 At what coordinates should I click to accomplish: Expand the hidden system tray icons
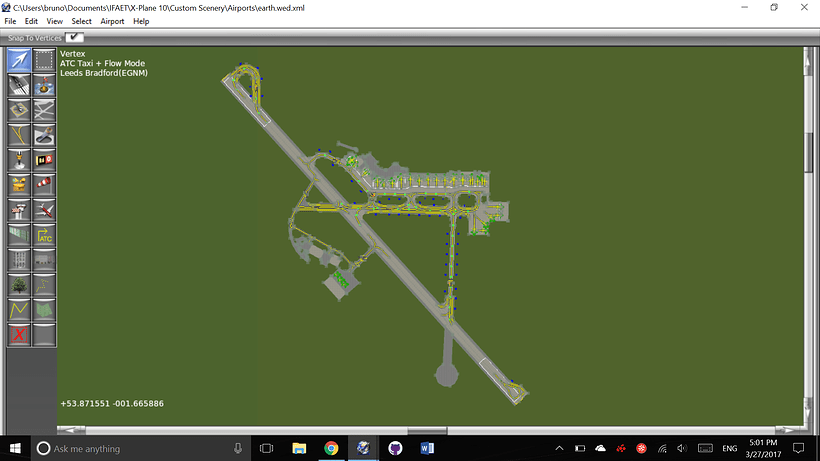[x=559, y=448]
